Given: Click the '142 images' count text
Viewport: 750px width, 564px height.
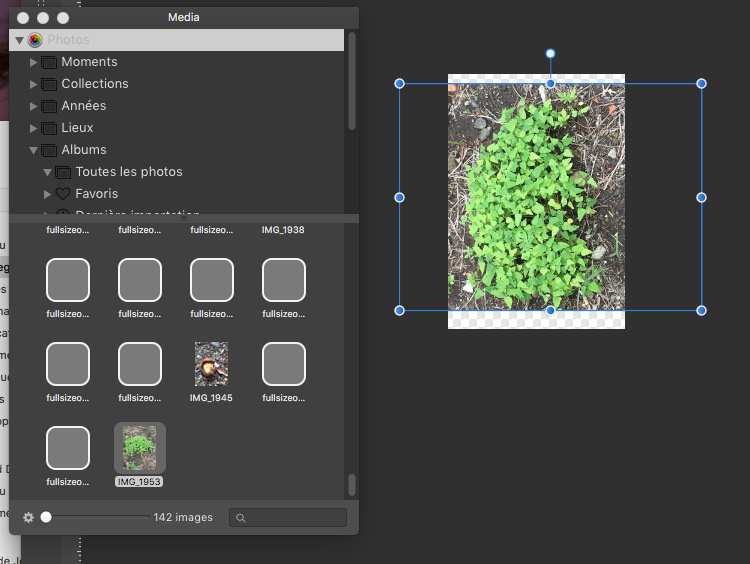Looking at the screenshot, I should tap(183, 517).
